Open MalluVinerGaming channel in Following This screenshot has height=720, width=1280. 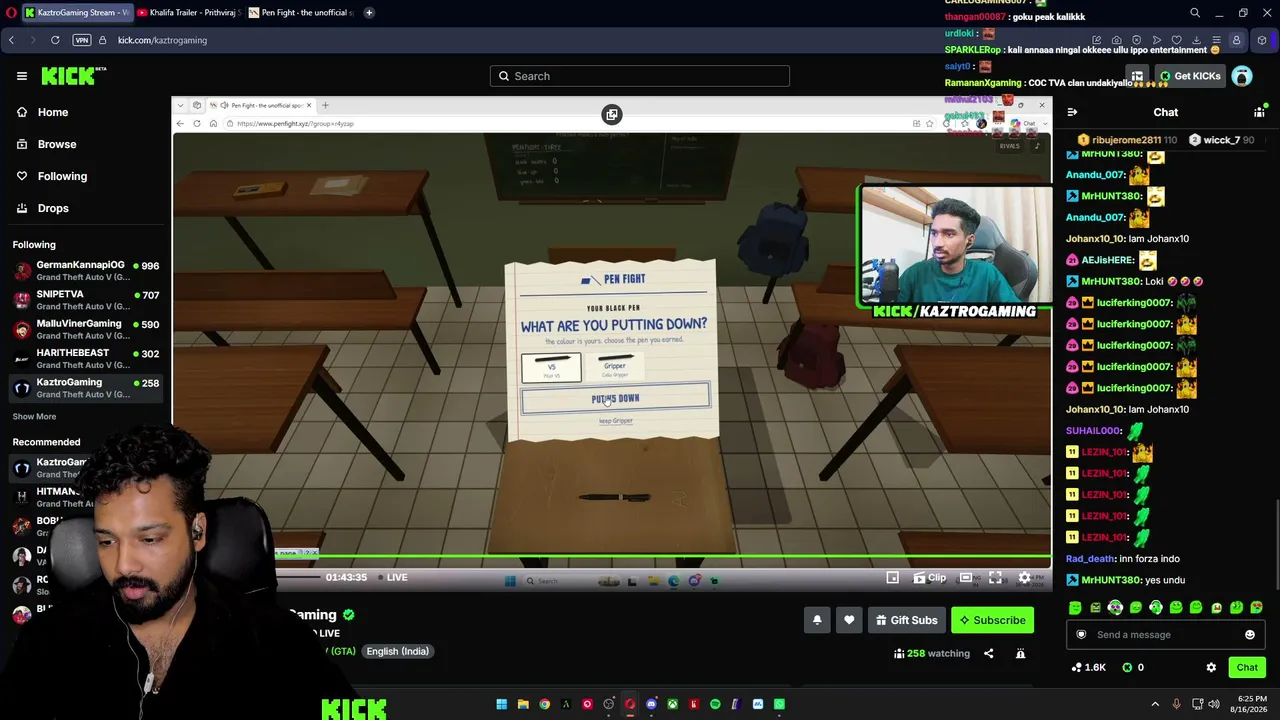pyautogui.click(x=85, y=329)
